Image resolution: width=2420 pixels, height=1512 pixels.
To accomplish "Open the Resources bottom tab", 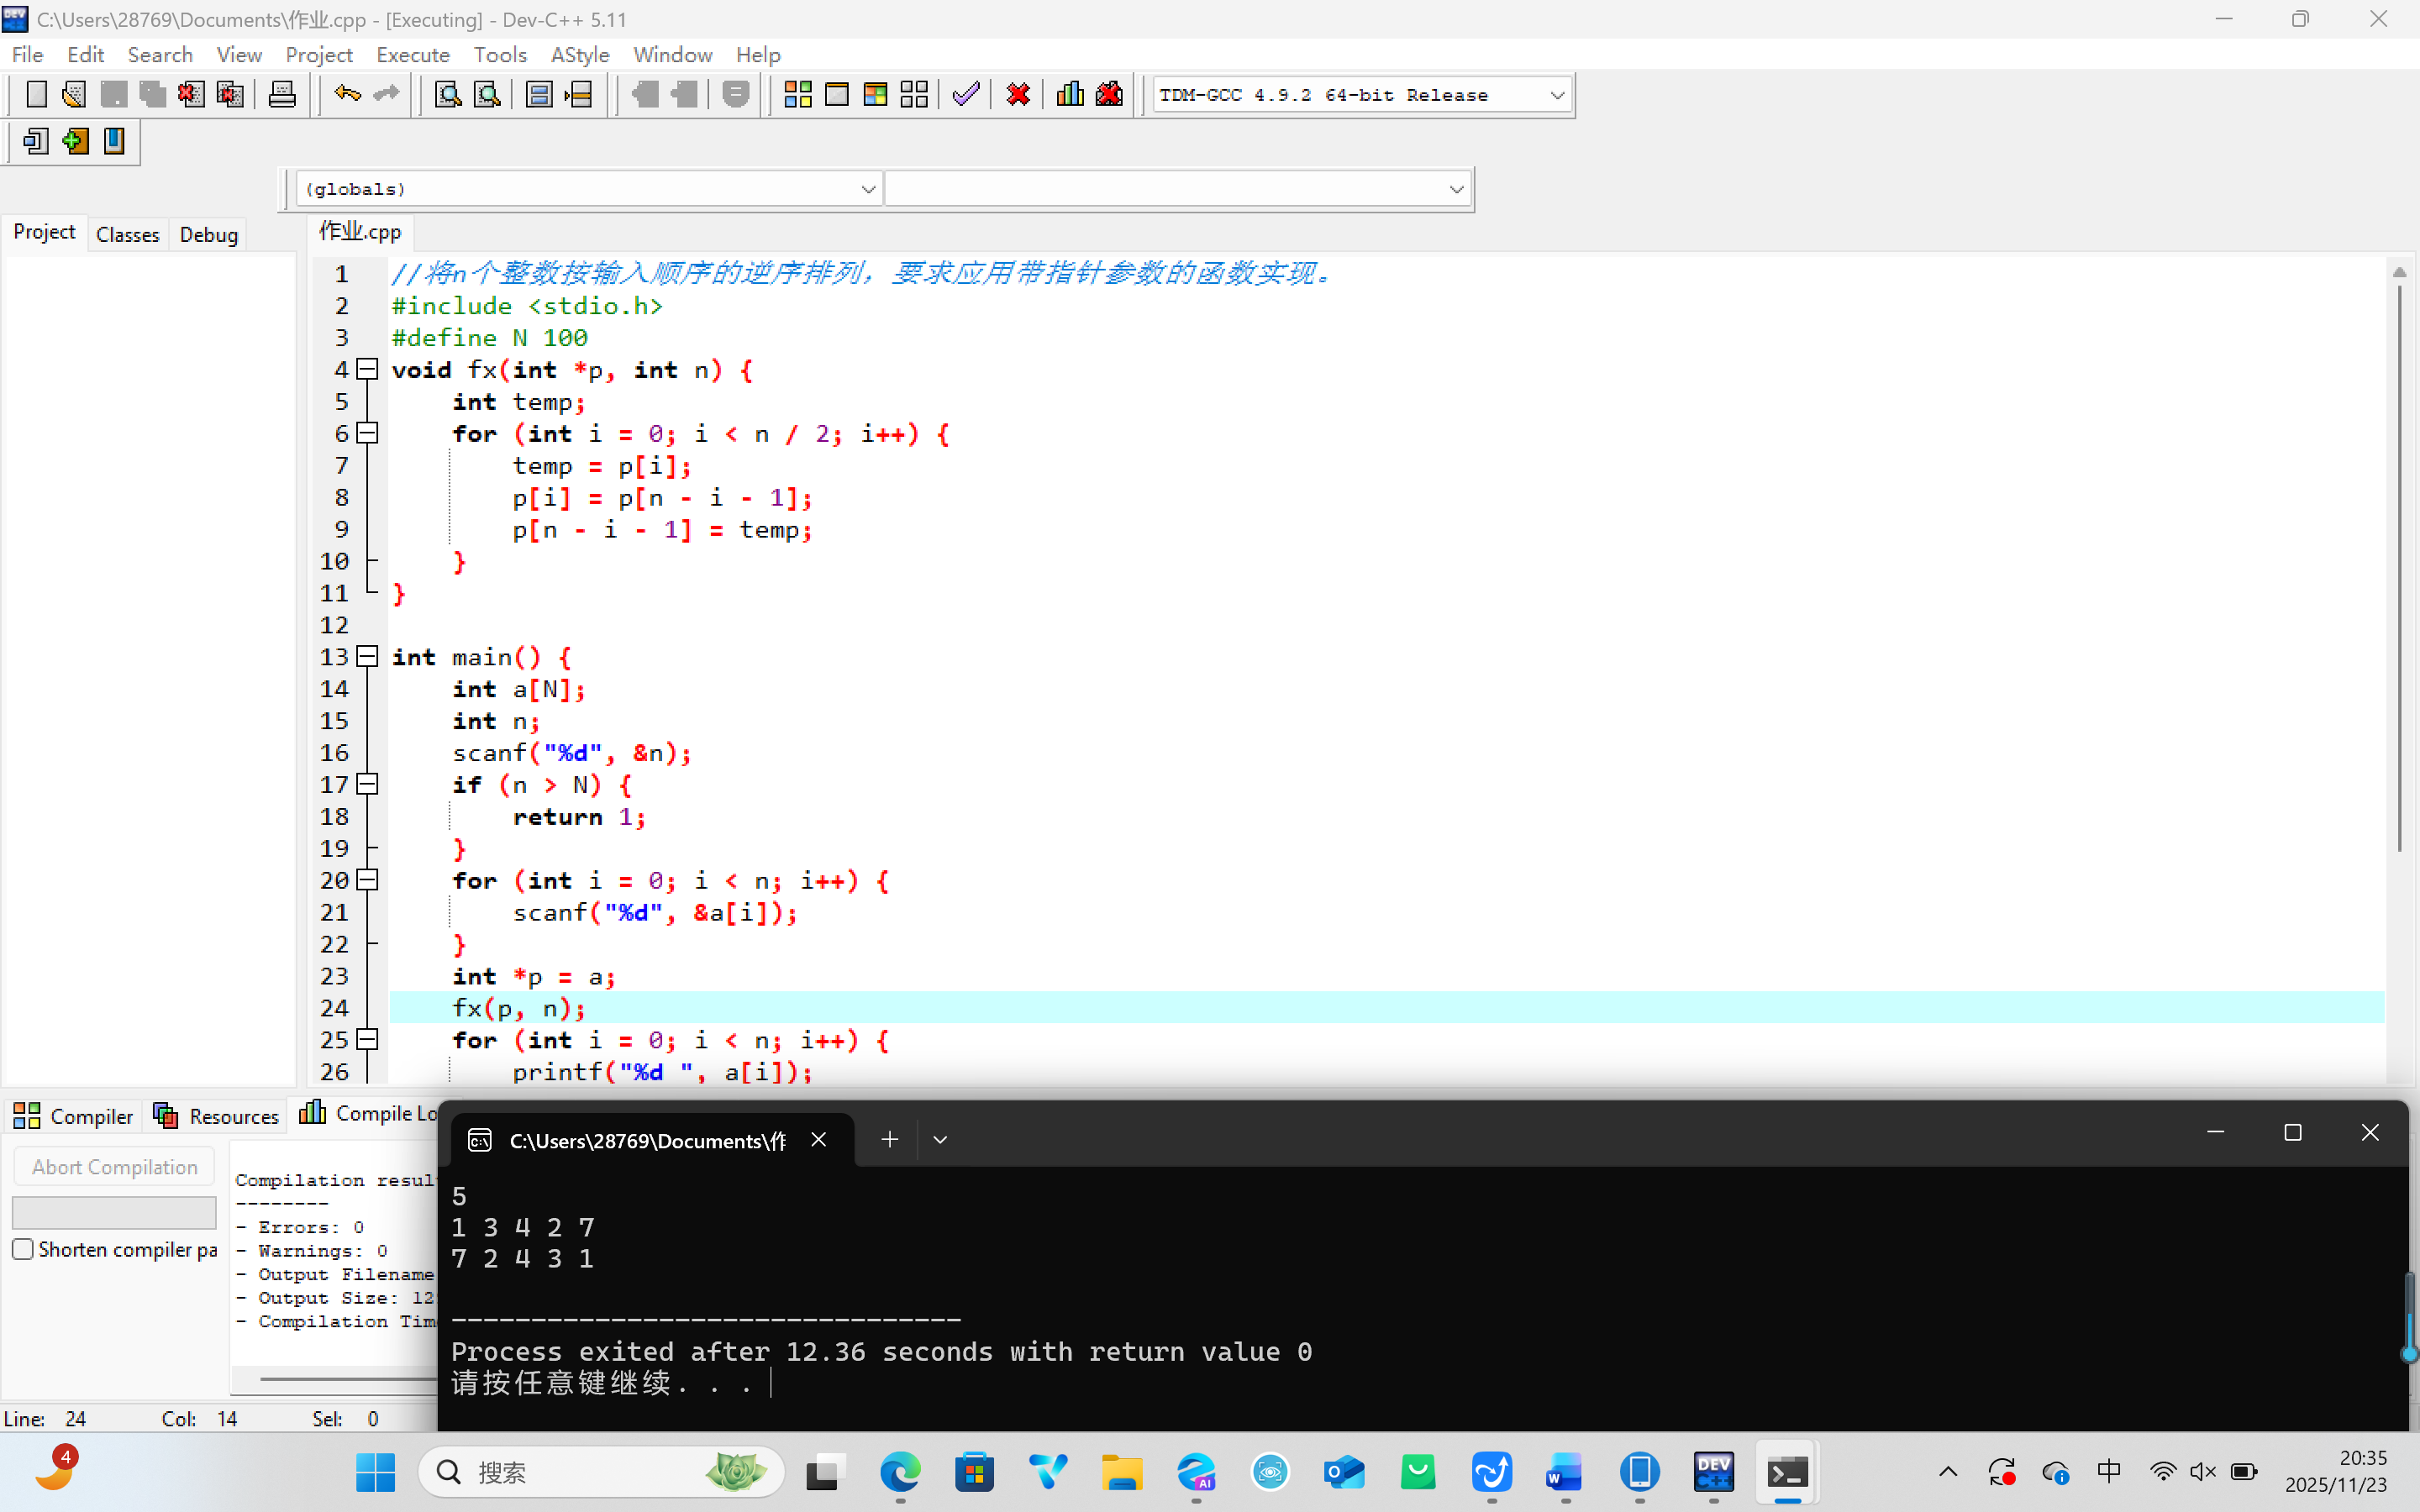I will pyautogui.click(x=216, y=1116).
